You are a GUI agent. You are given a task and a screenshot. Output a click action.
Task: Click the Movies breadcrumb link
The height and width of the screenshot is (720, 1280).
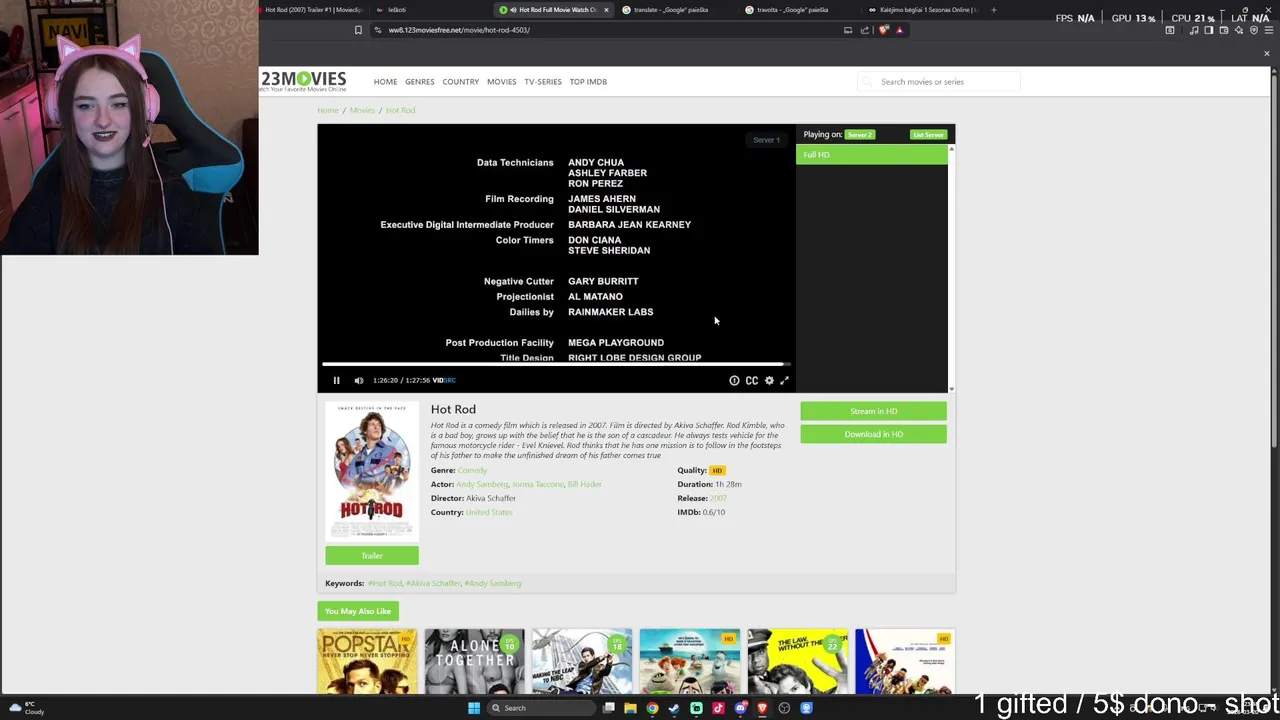(x=362, y=110)
